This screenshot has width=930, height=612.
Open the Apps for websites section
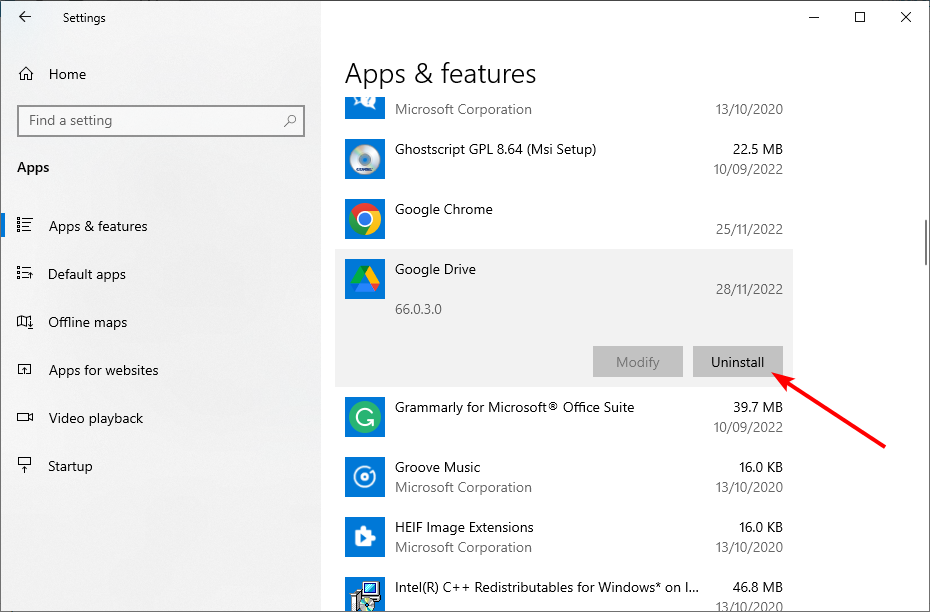(104, 370)
